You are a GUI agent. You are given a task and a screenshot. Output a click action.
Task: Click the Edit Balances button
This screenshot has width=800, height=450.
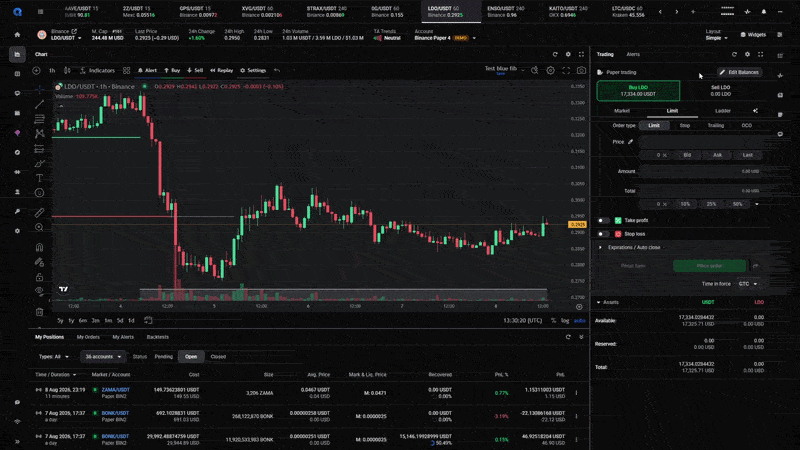click(x=740, y=72)
